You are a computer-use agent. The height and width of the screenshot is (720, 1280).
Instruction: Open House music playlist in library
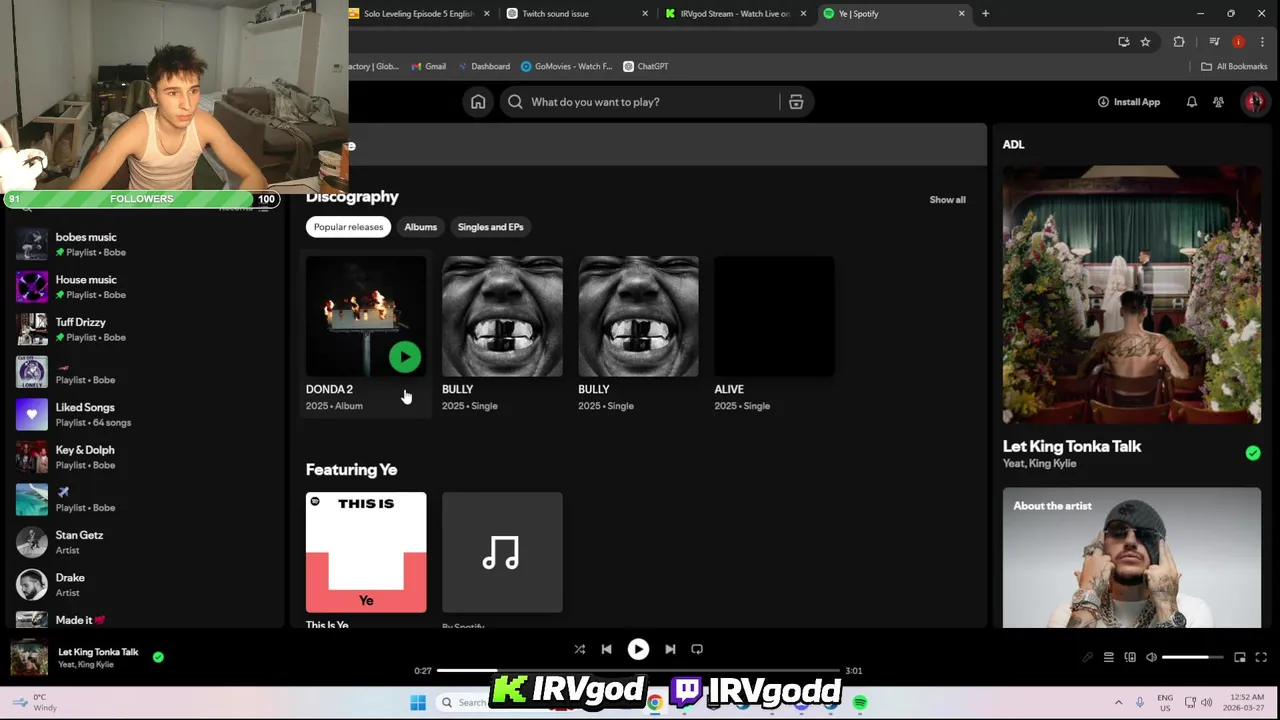145,287
